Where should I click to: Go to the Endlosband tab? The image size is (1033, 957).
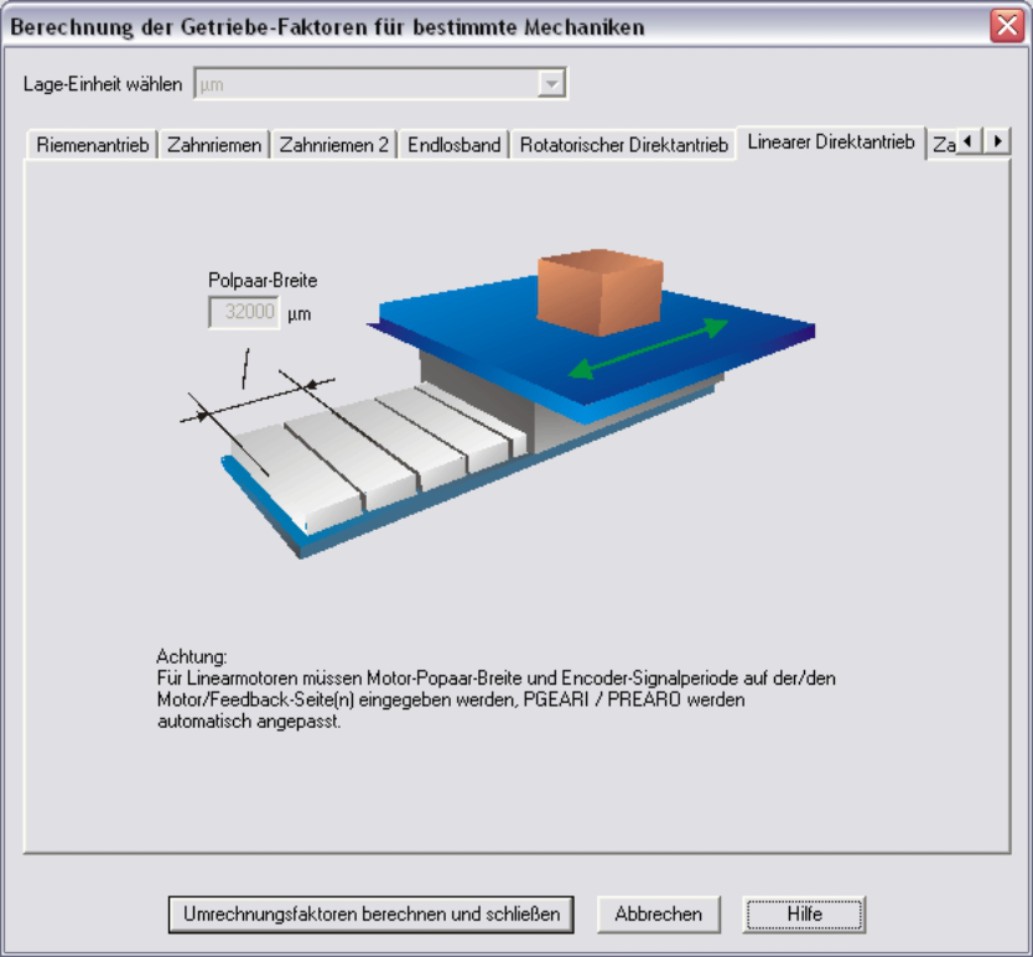click(453, 145)
